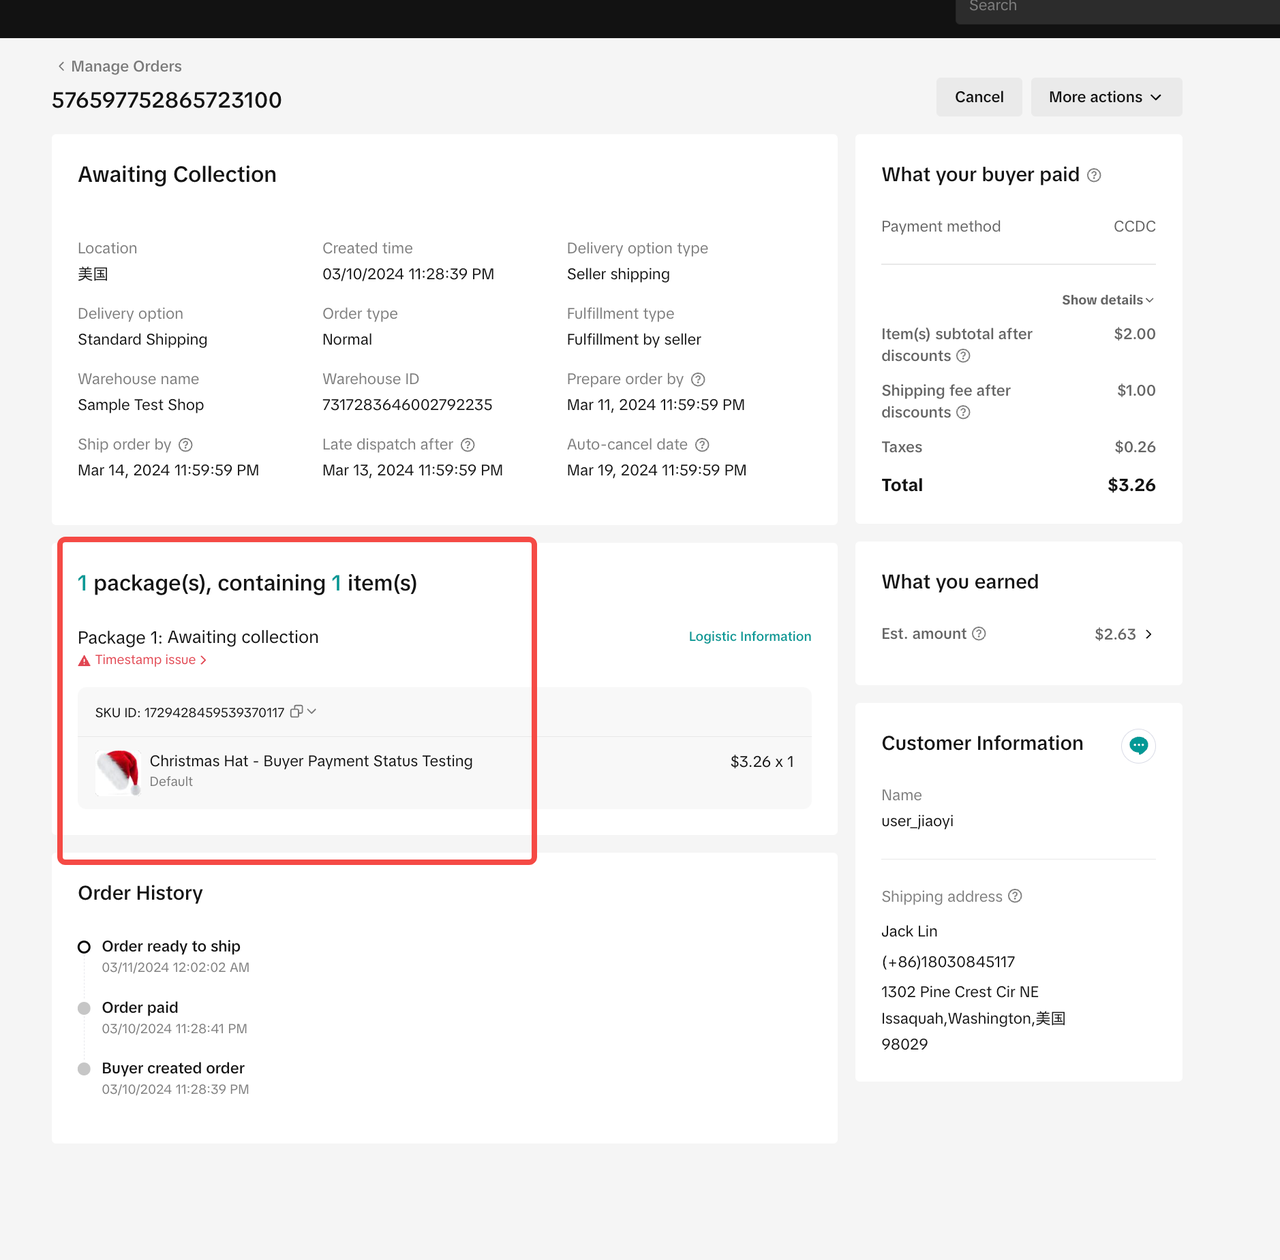Click help icon next to Est. amount
Image resolution: width=1280 pixels, height=1260 pixels.
click(979, 634)
